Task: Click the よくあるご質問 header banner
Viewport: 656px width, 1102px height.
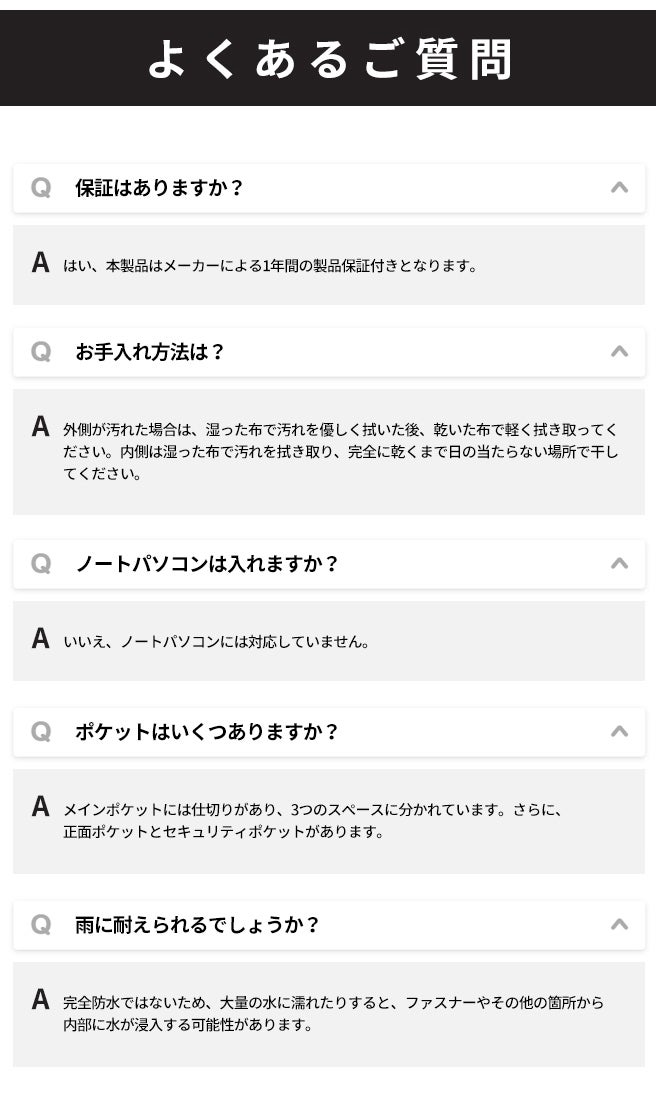Action: [328, 58]
